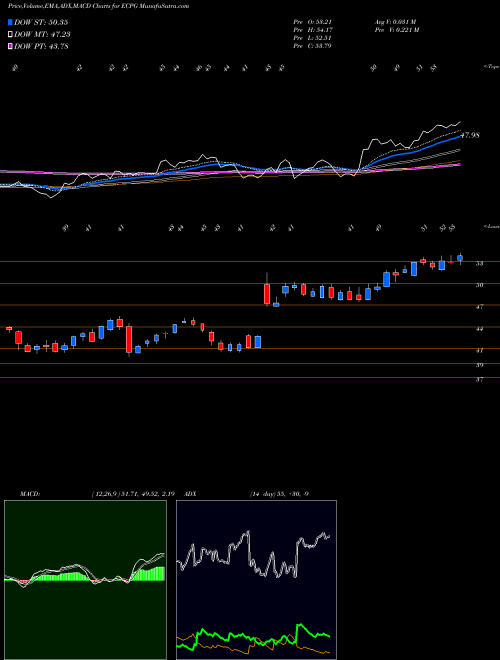Click the 47.98 label on EMA chart

pos(470,136)
